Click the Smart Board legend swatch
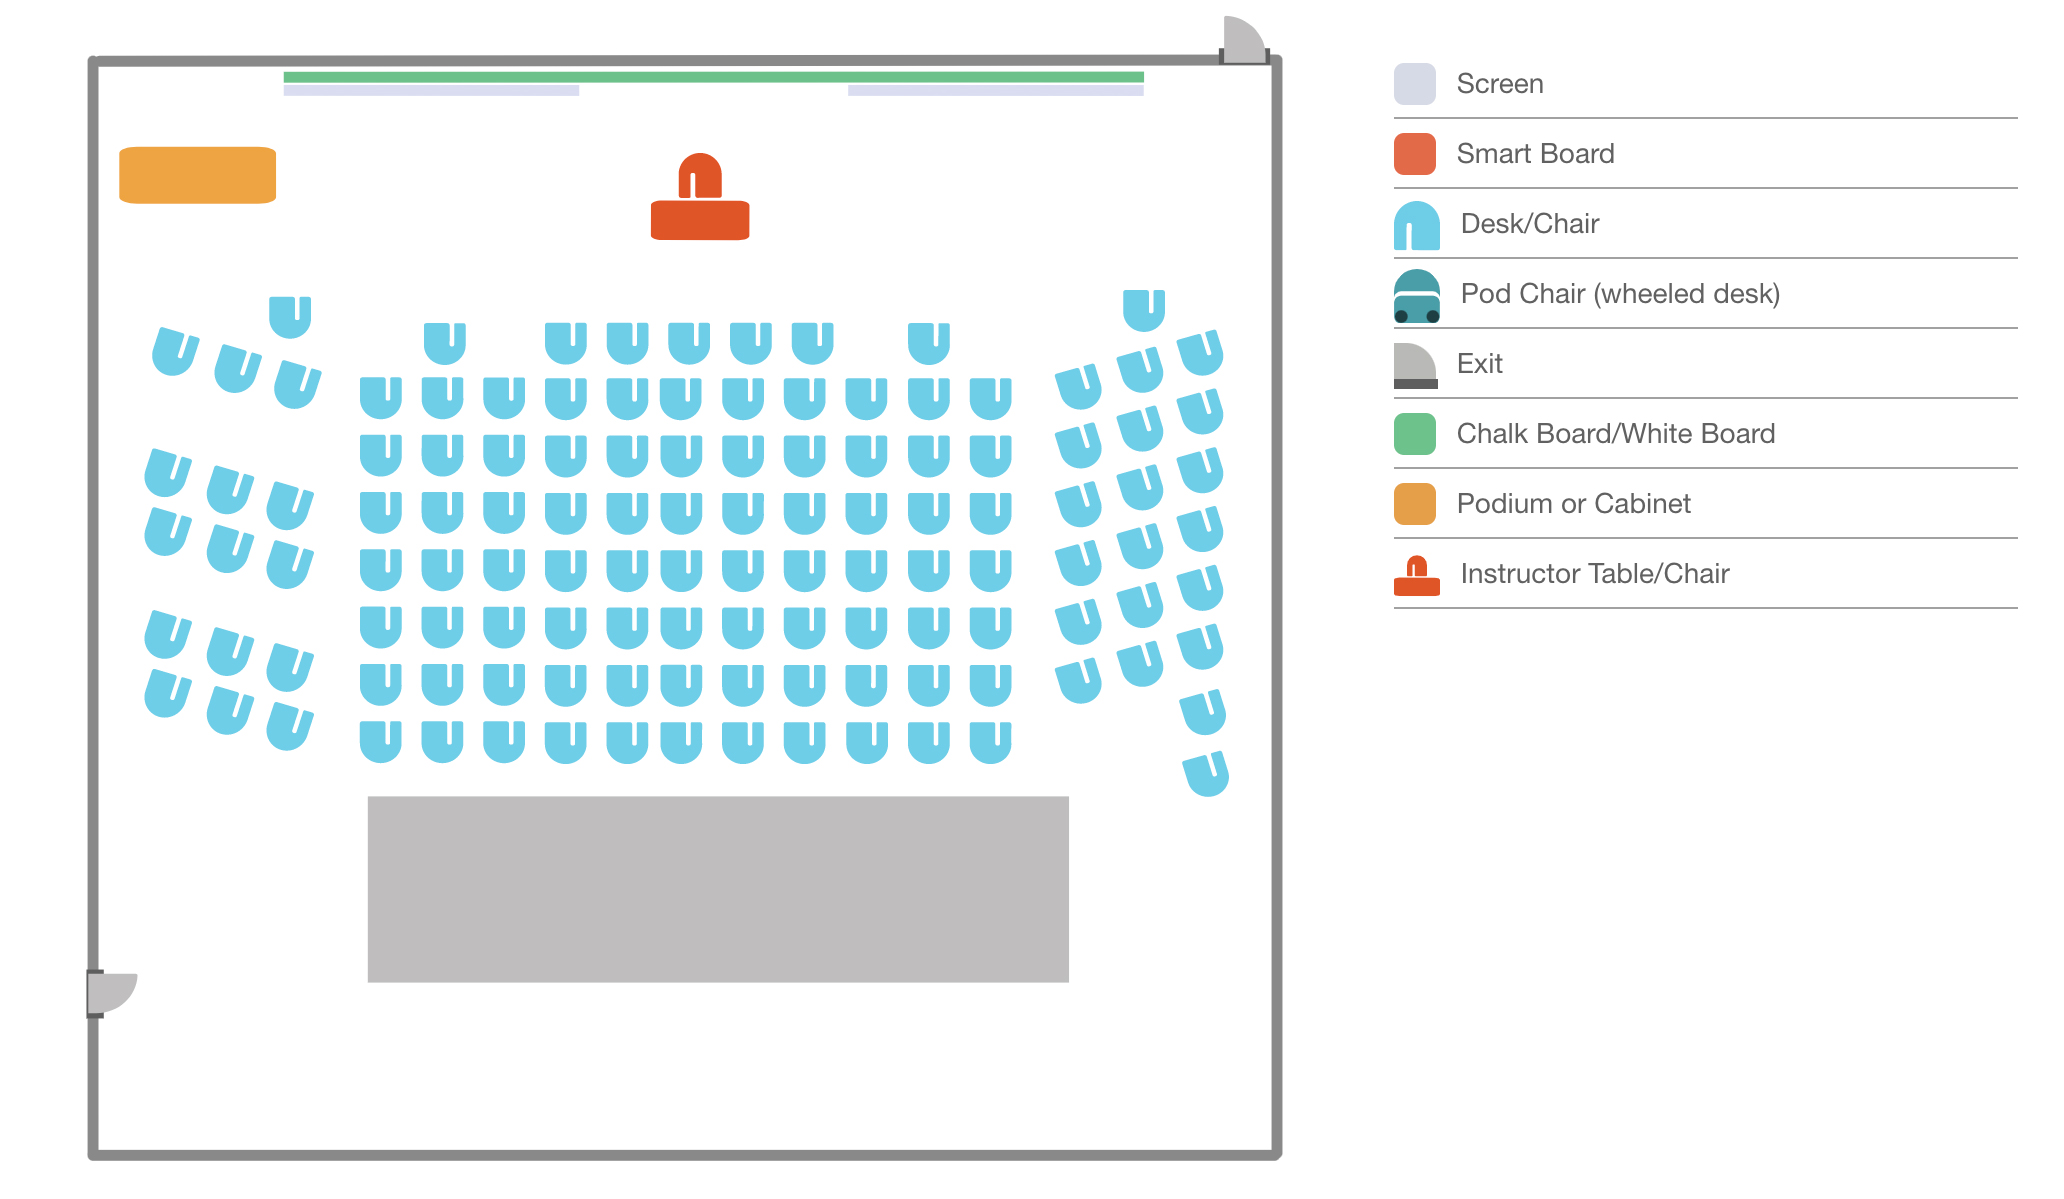The width and height of the screenshot is (2064, 1199). (x=1414, y=154)
